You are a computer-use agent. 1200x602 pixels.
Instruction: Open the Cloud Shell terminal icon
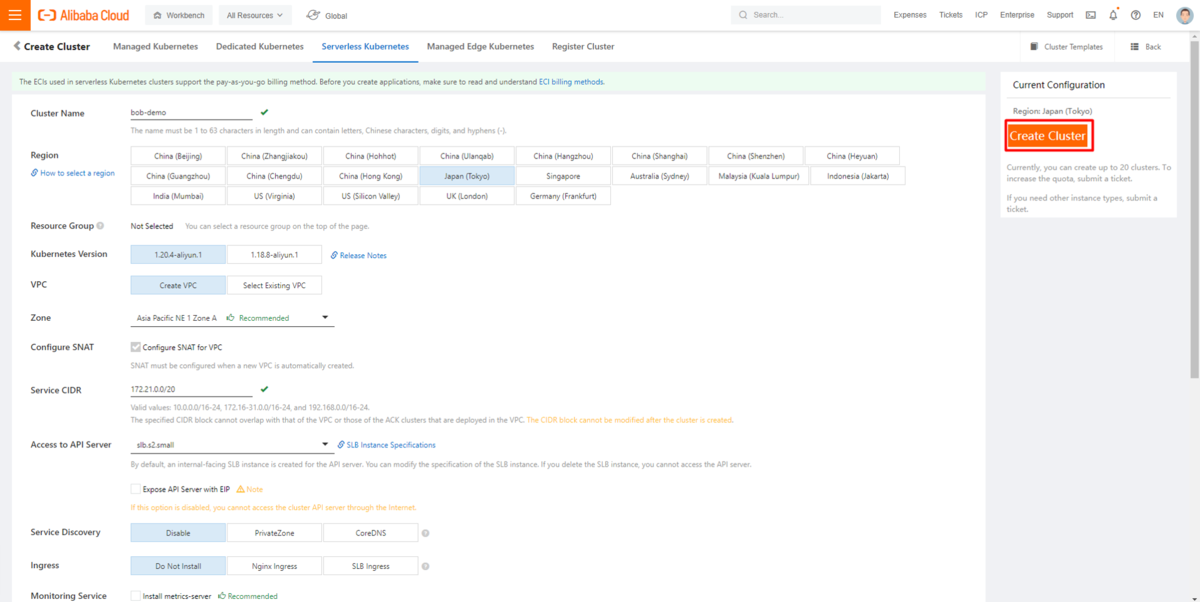[1090, 15]
